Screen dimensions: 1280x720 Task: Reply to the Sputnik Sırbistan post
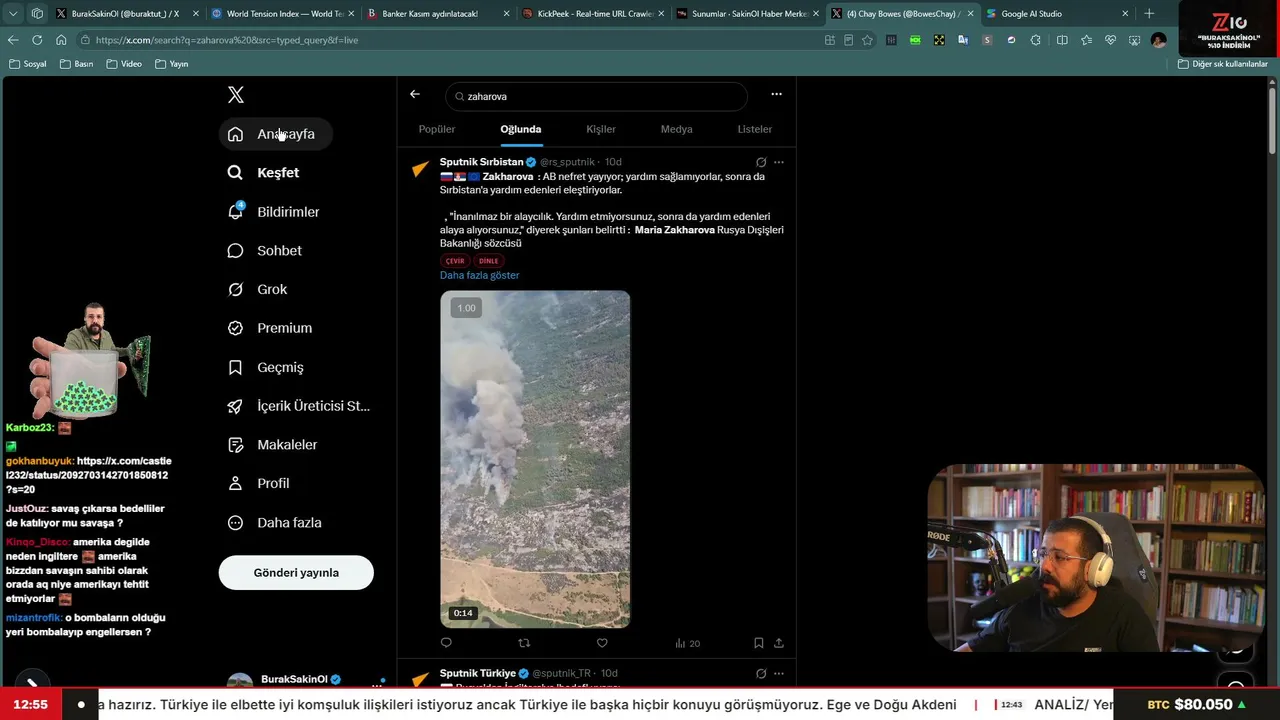[446, 643]
